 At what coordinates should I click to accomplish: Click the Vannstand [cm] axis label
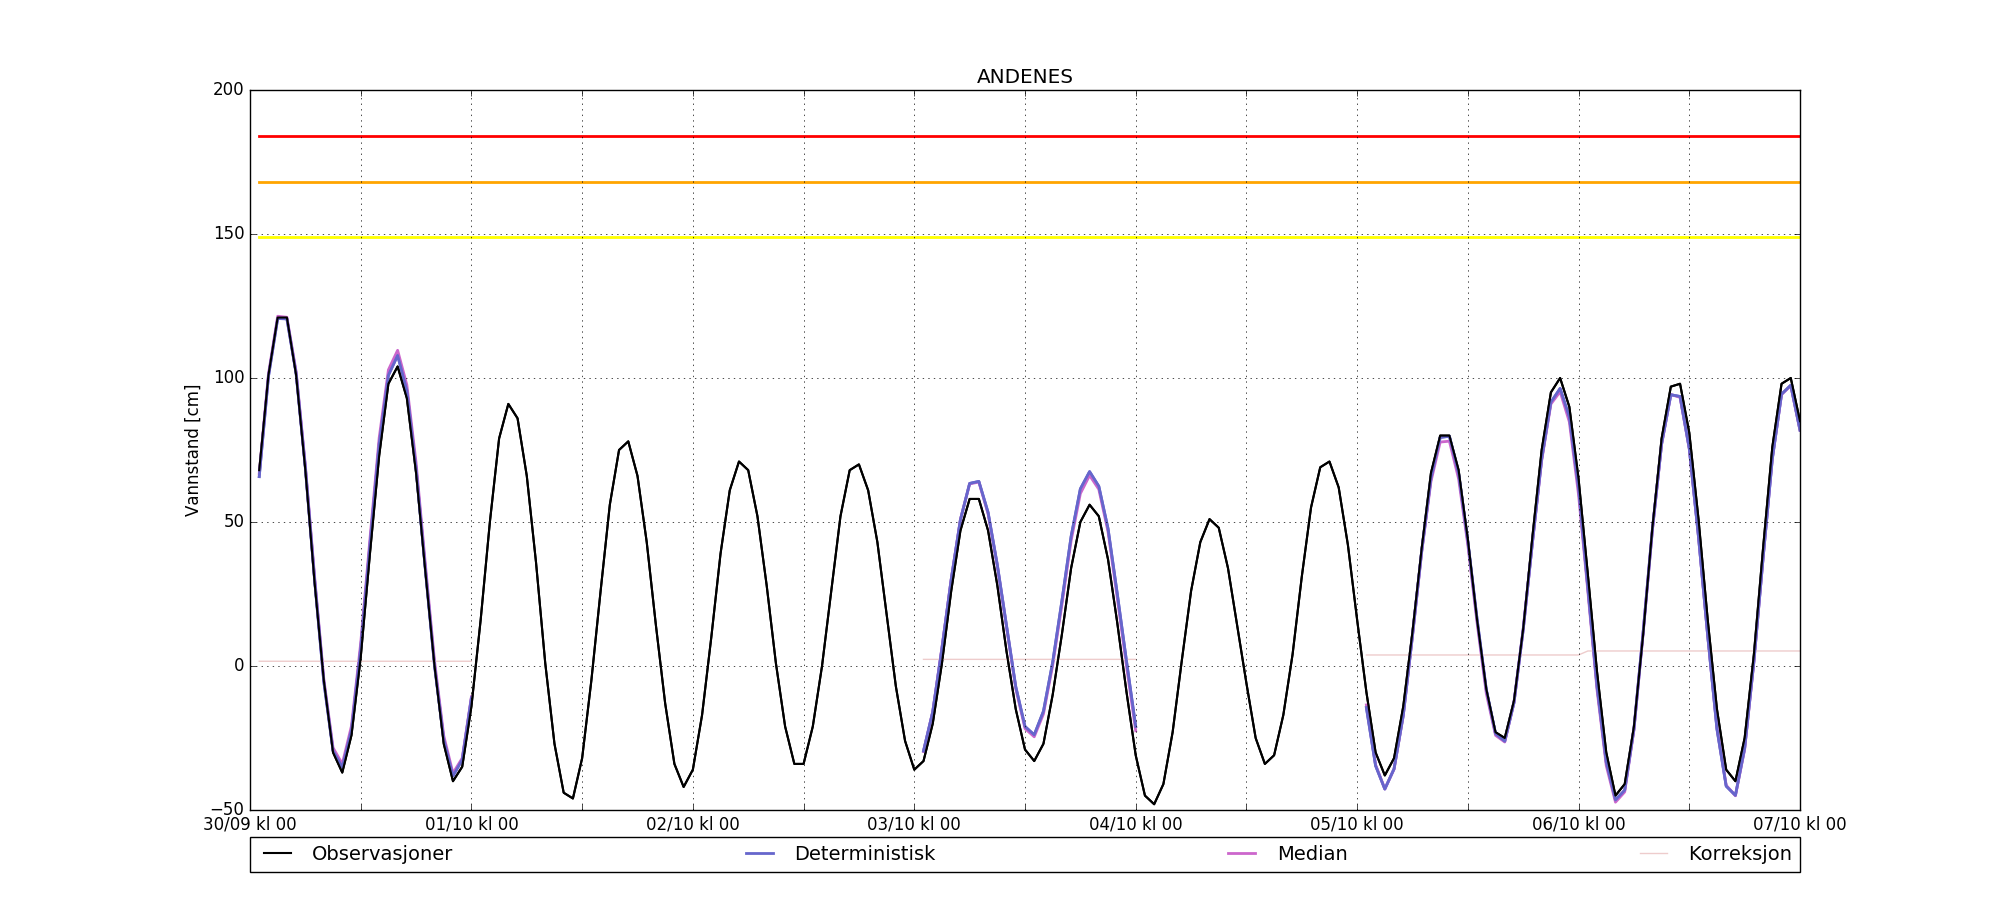coord(192,450)
